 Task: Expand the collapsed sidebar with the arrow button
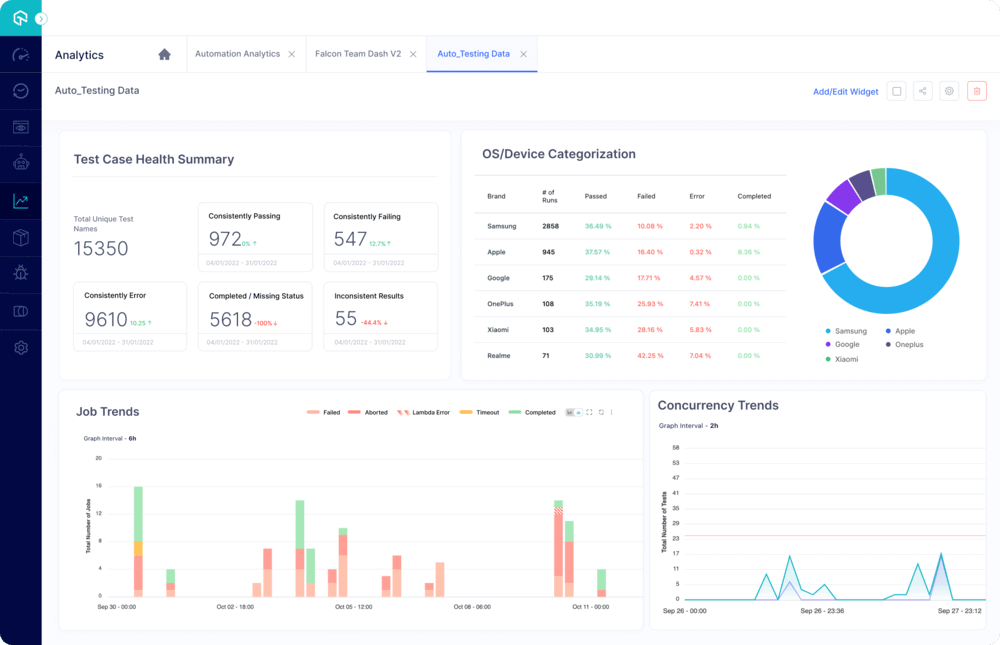(x=39, y=17)
